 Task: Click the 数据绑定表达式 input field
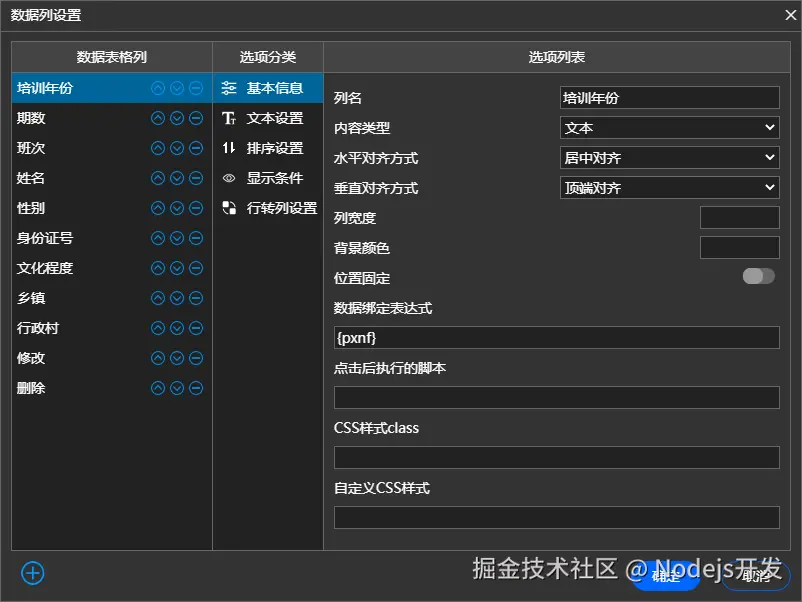[x=556, y=337]
